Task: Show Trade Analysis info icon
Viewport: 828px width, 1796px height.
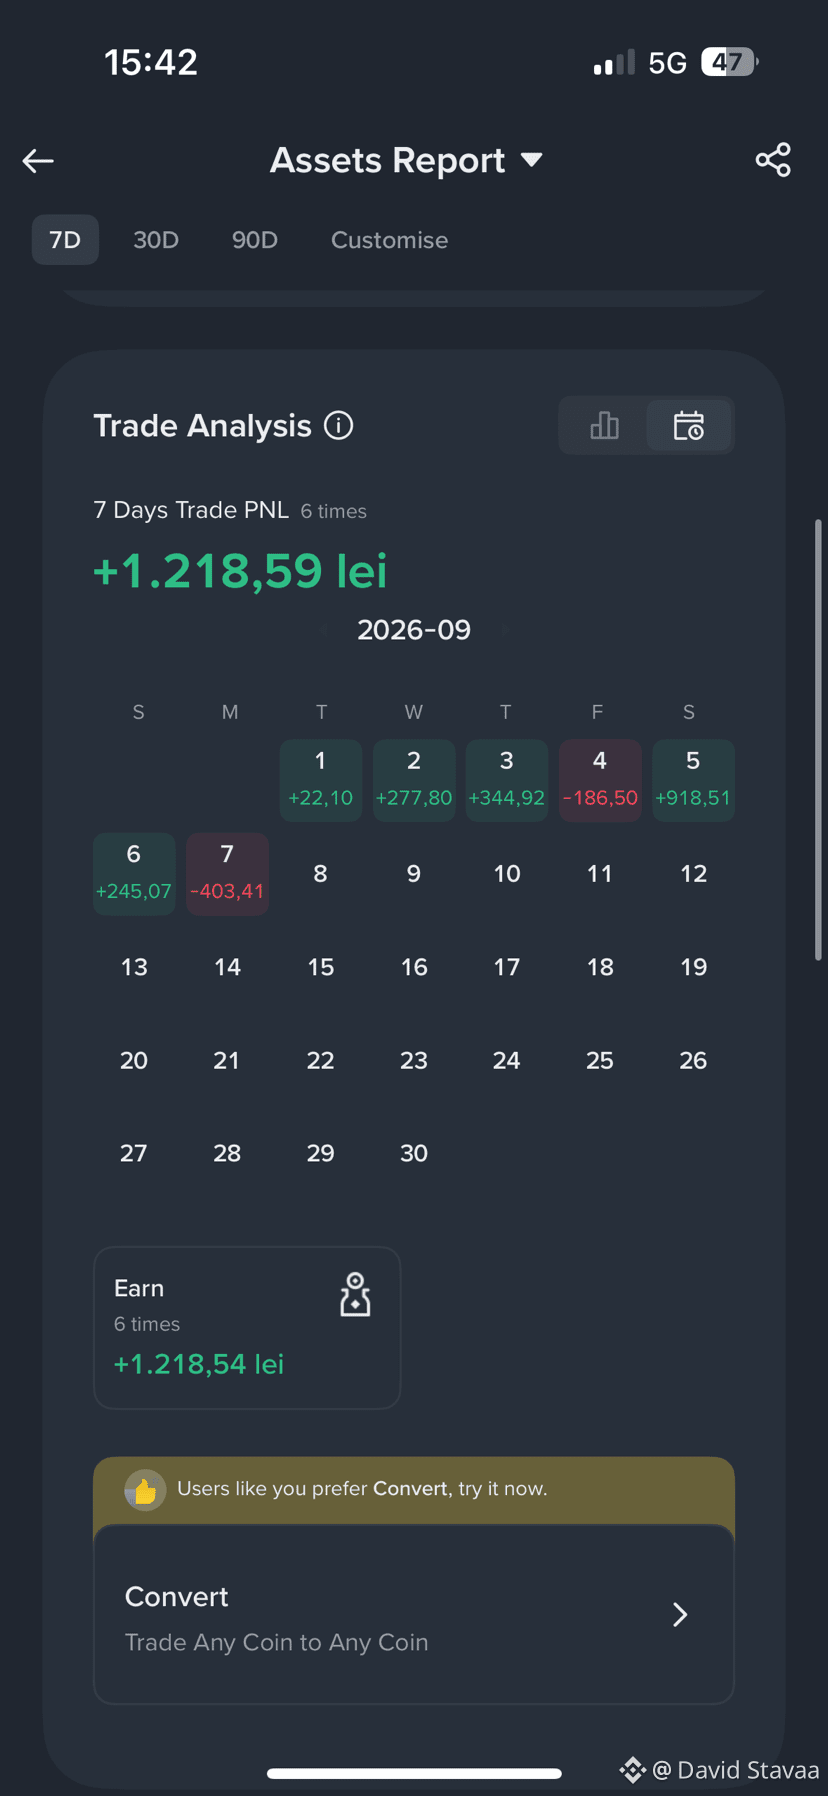Action: pyautogui.click(x=339, y=426)
